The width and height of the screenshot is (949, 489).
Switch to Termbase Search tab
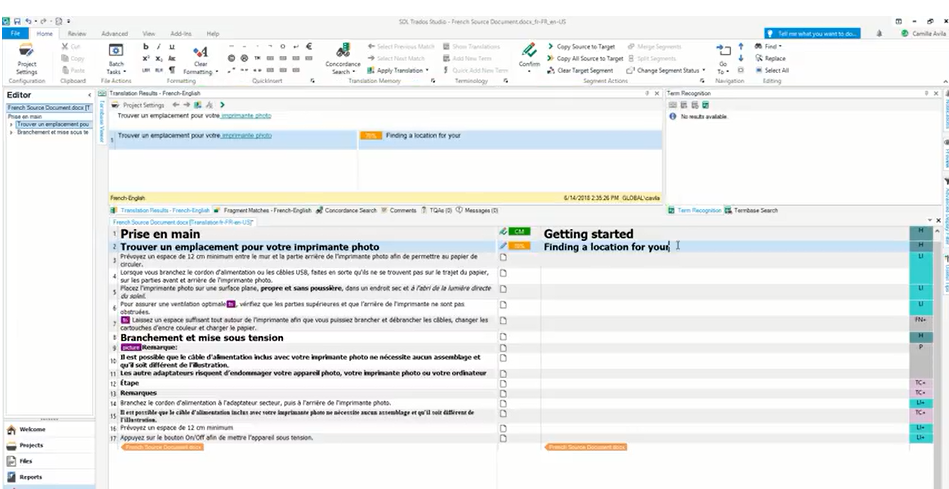coord(750,211)
